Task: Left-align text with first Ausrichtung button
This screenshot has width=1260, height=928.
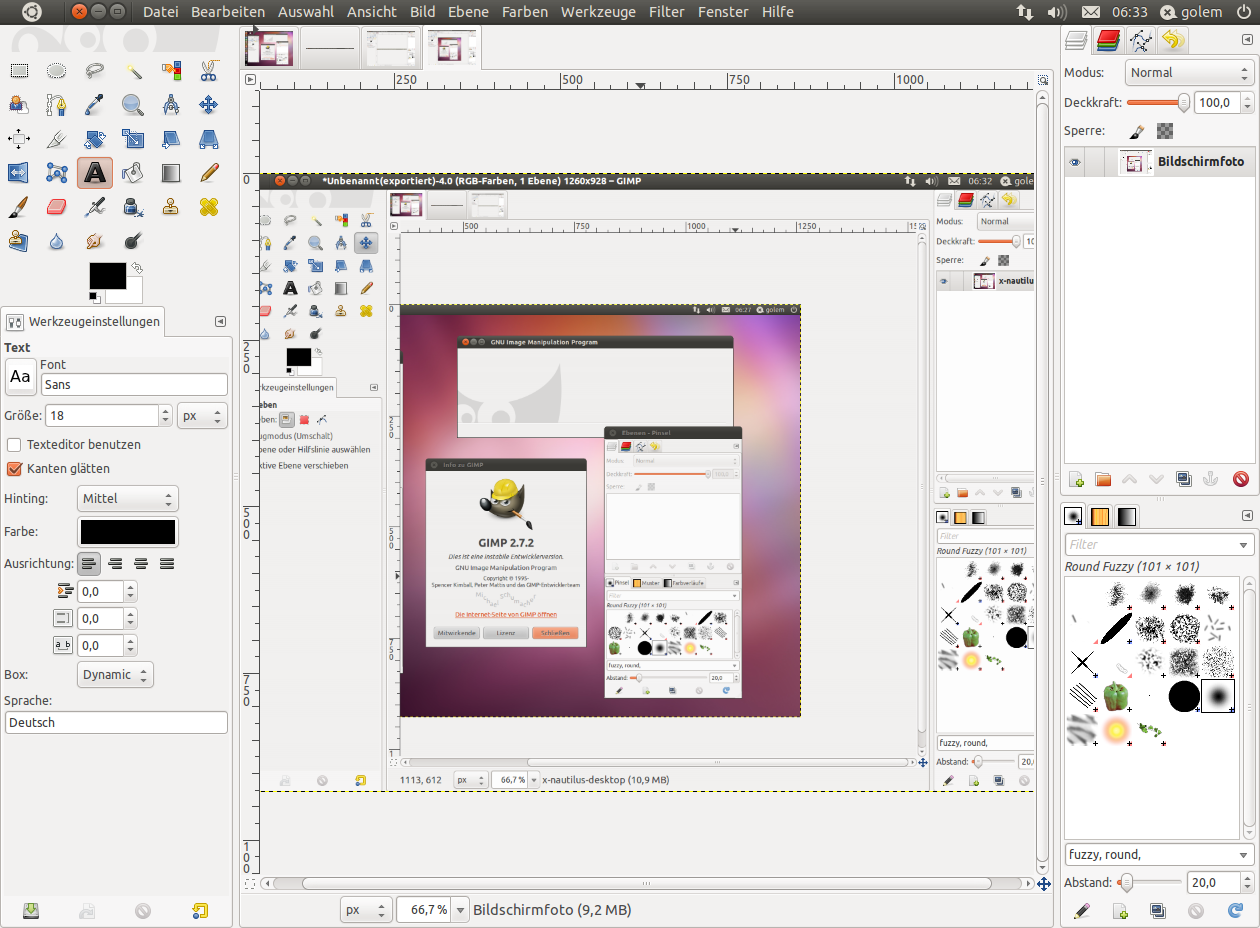Action: [90, 564]
